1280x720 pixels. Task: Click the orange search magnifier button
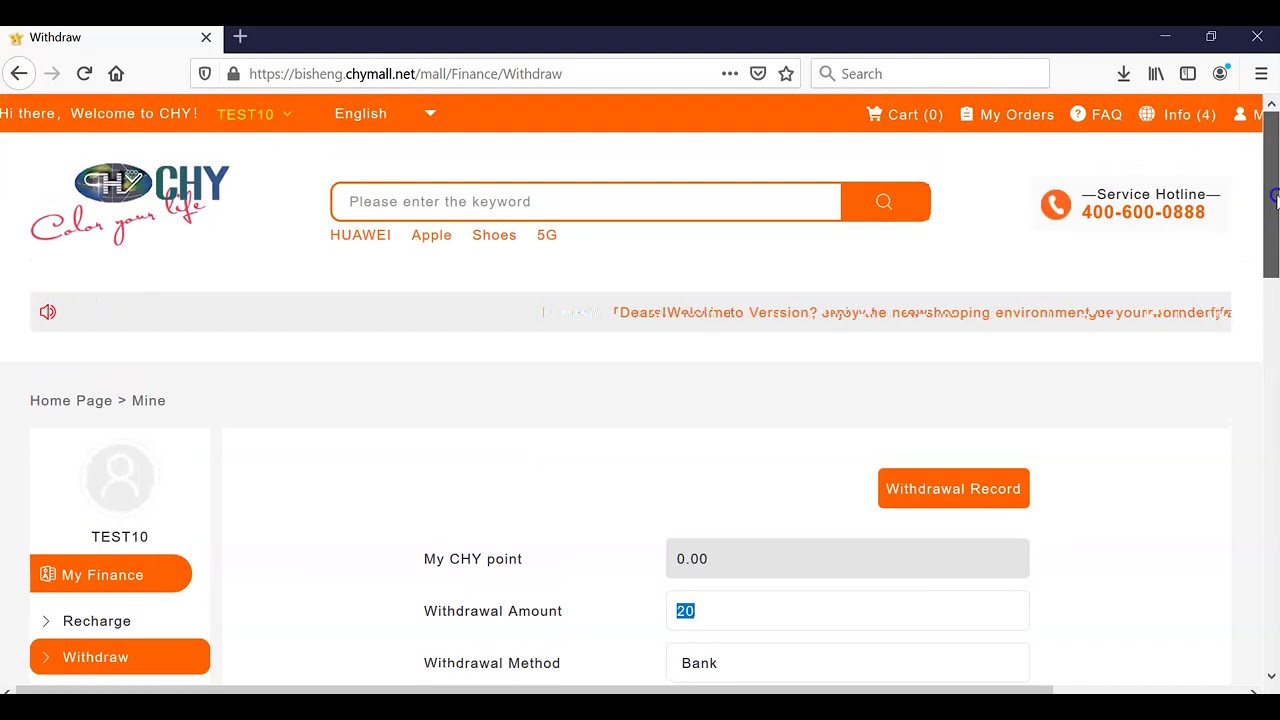[x=885, y=201]
